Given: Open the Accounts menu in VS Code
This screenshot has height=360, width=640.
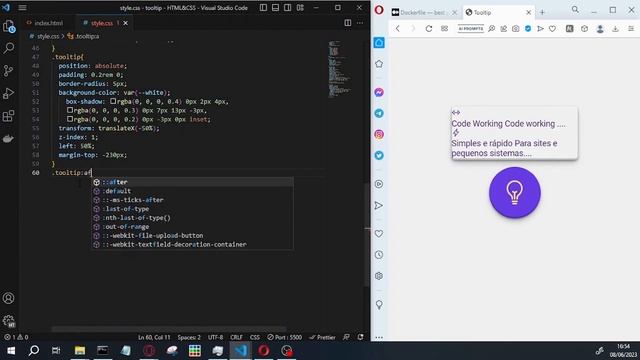Looking at the screenshot, I should (x=9, y=298).
